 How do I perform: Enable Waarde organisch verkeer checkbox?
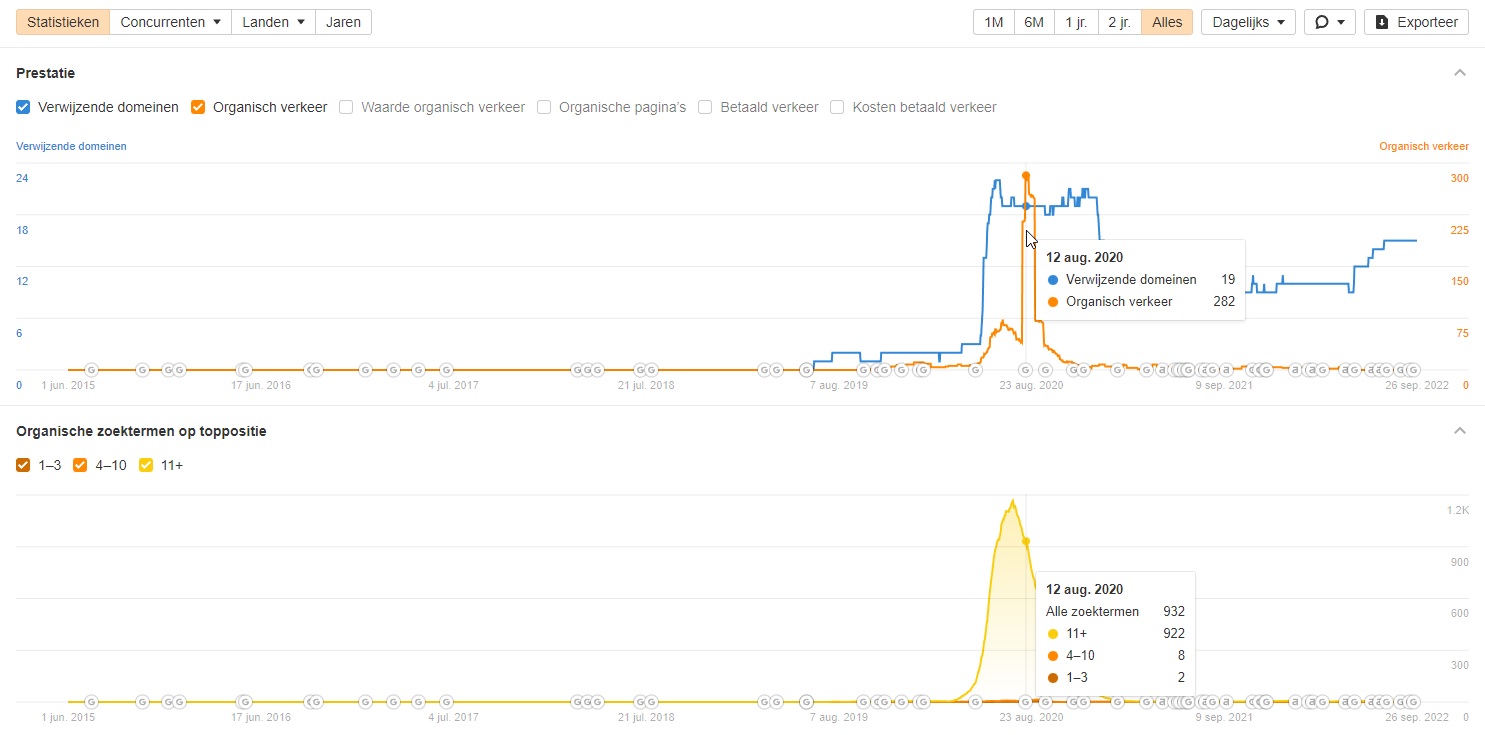tap(346, 107)
